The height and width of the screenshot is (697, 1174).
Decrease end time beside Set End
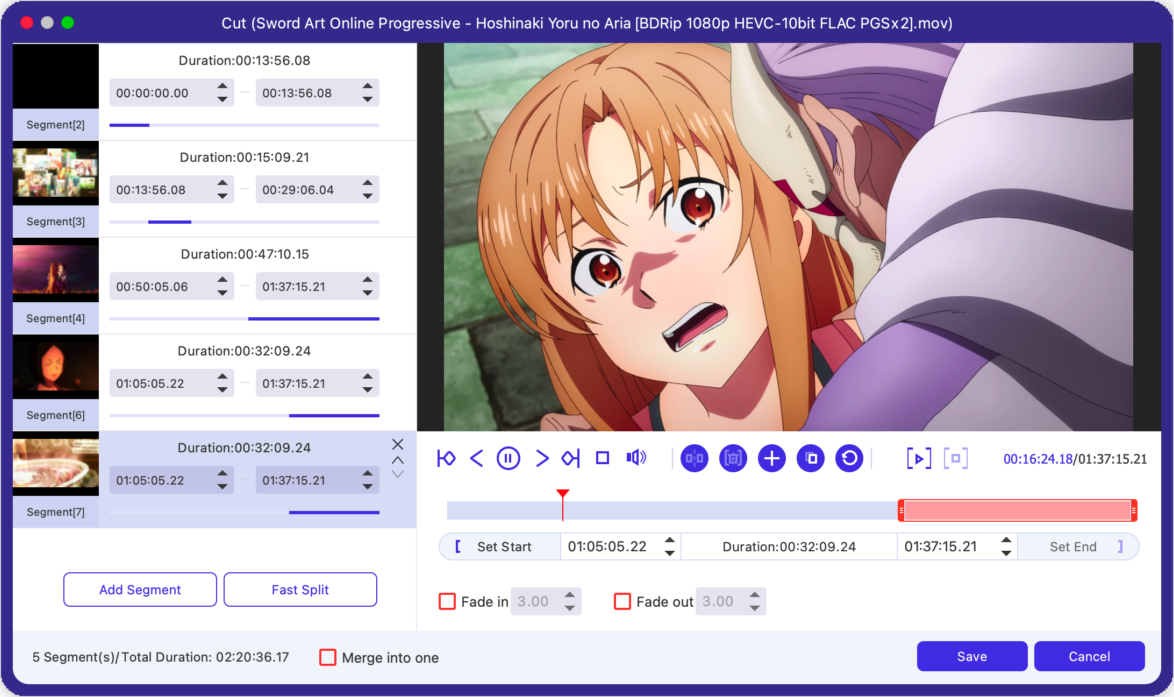(x=1006, y=553)
